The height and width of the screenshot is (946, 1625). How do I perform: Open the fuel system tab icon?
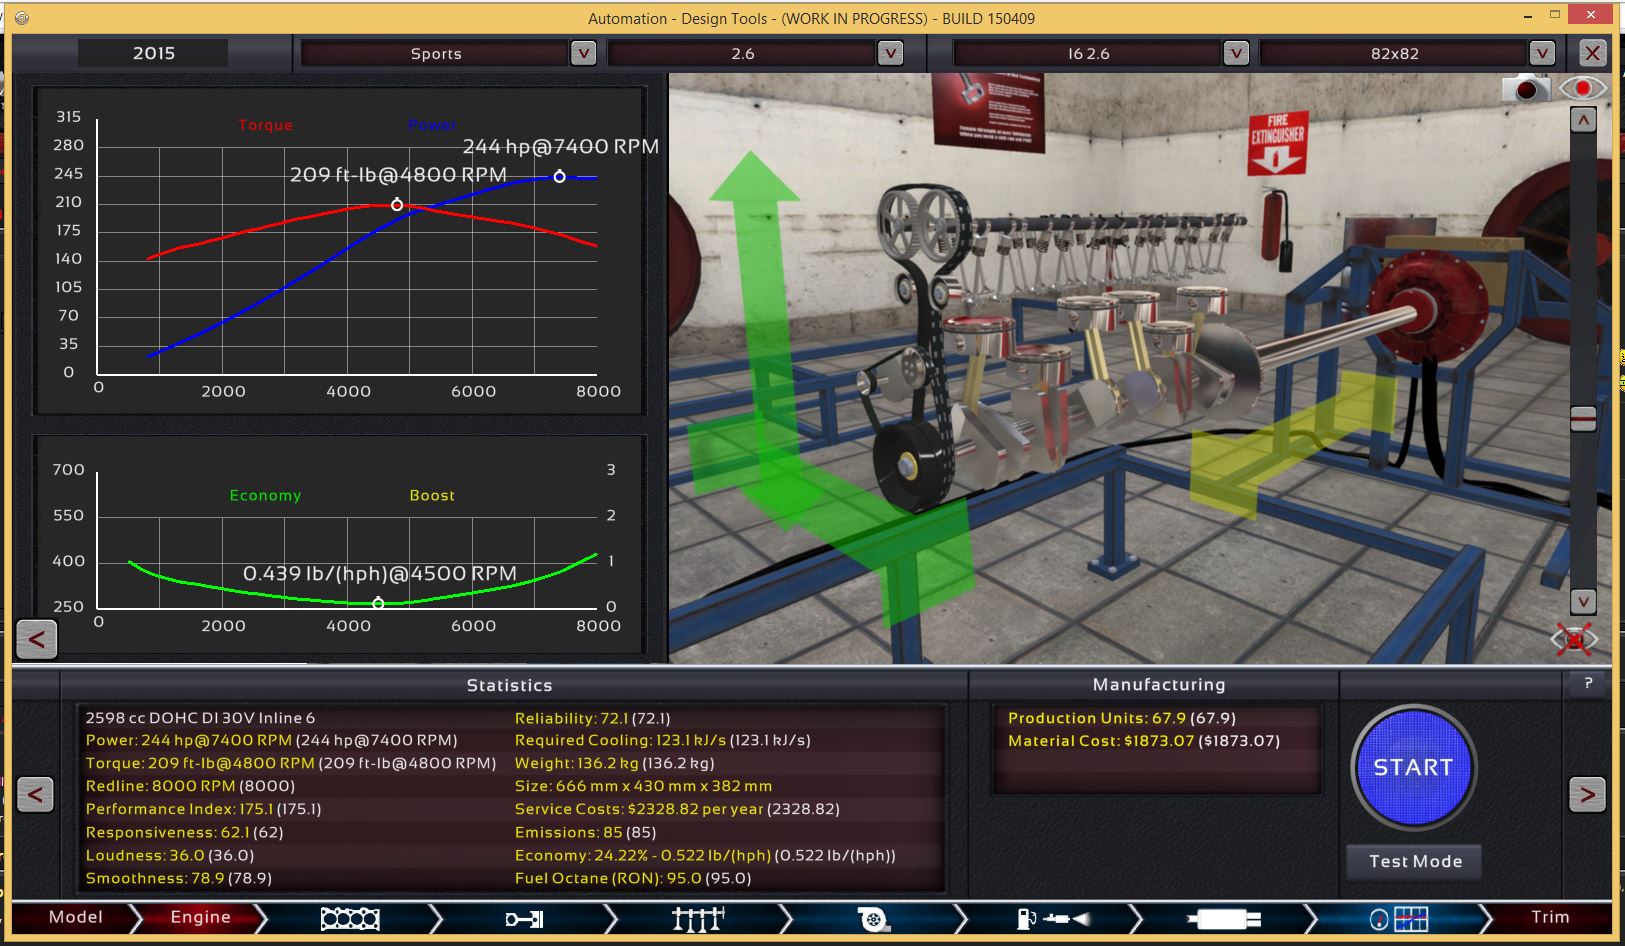coord(1052,918)
